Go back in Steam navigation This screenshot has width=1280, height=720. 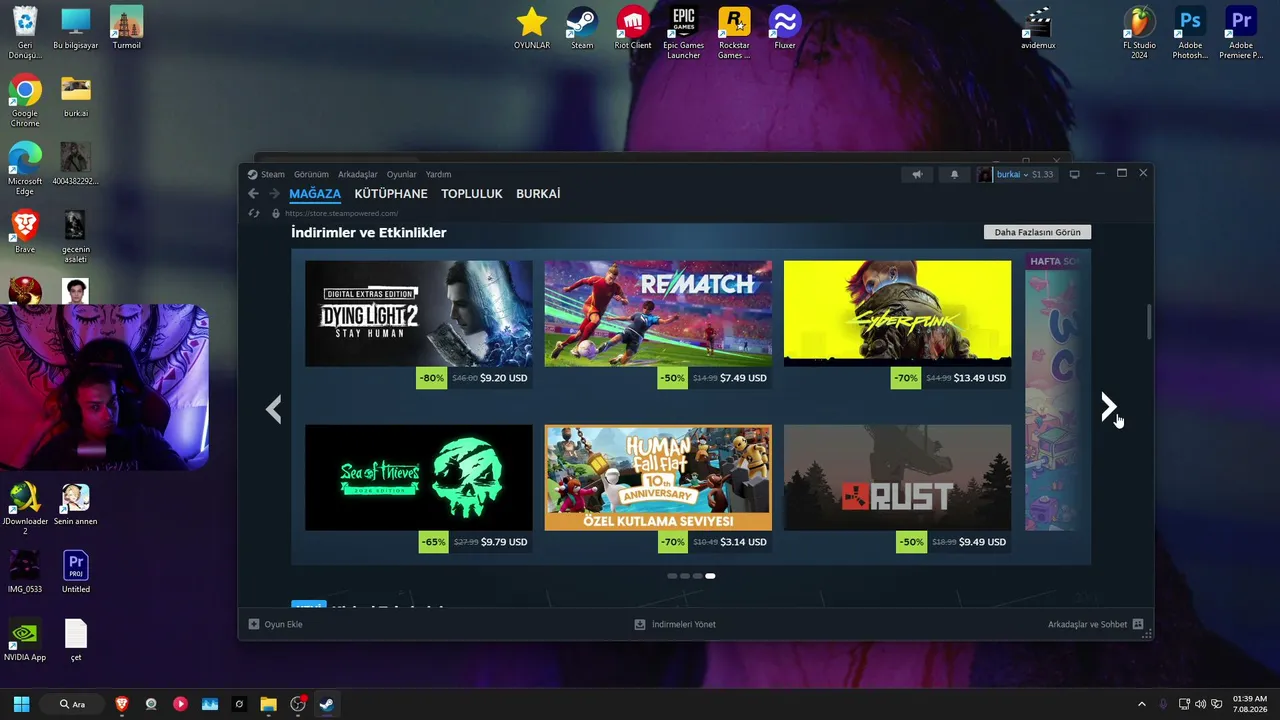tap(253, 194)
